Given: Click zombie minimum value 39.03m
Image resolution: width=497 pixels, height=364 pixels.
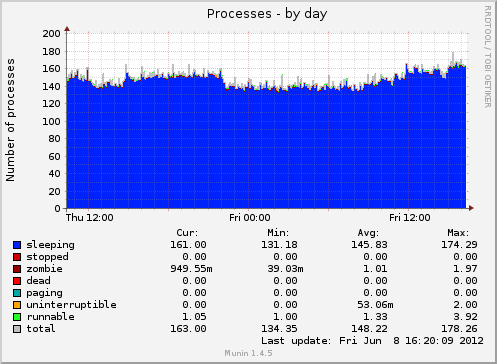Looking at the screenshot, I should coord(285,269).
